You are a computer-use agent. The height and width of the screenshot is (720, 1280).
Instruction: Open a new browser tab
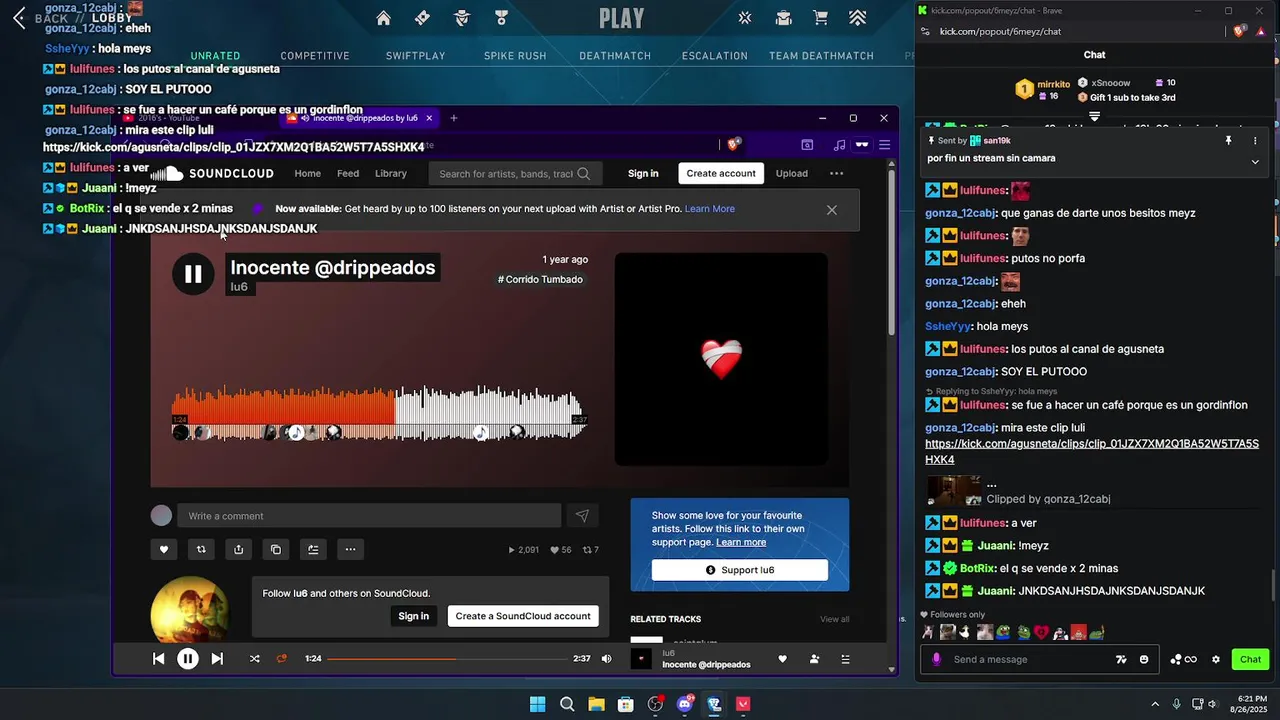tap(453, 118)
